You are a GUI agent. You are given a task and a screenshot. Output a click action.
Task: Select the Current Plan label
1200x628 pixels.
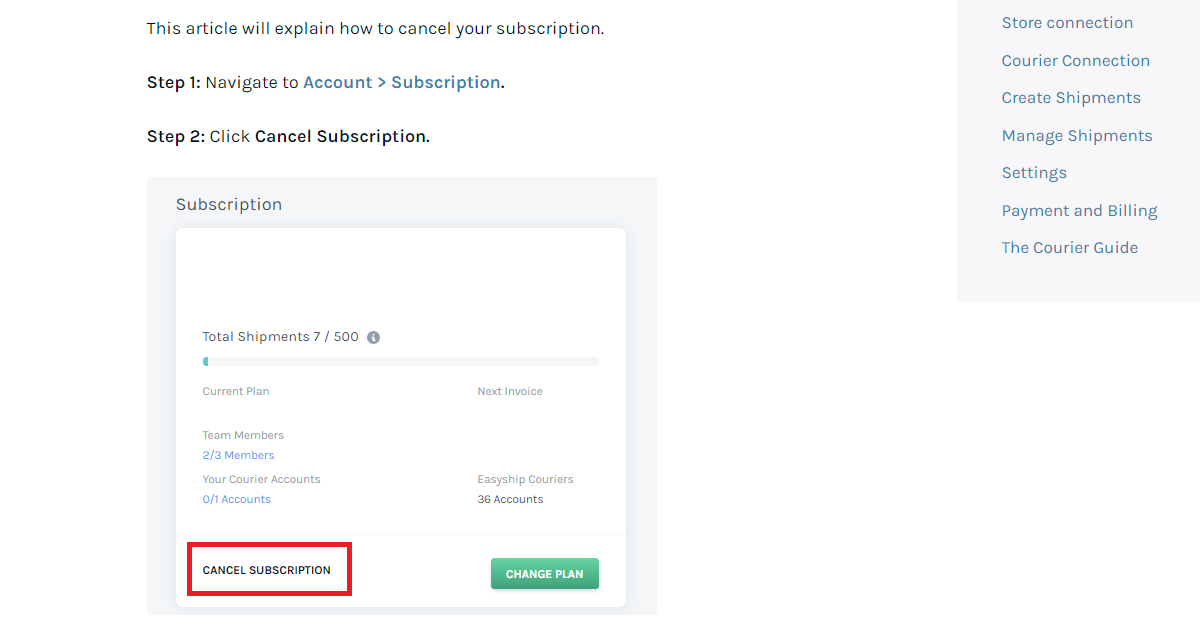click(x=236, y=391)
